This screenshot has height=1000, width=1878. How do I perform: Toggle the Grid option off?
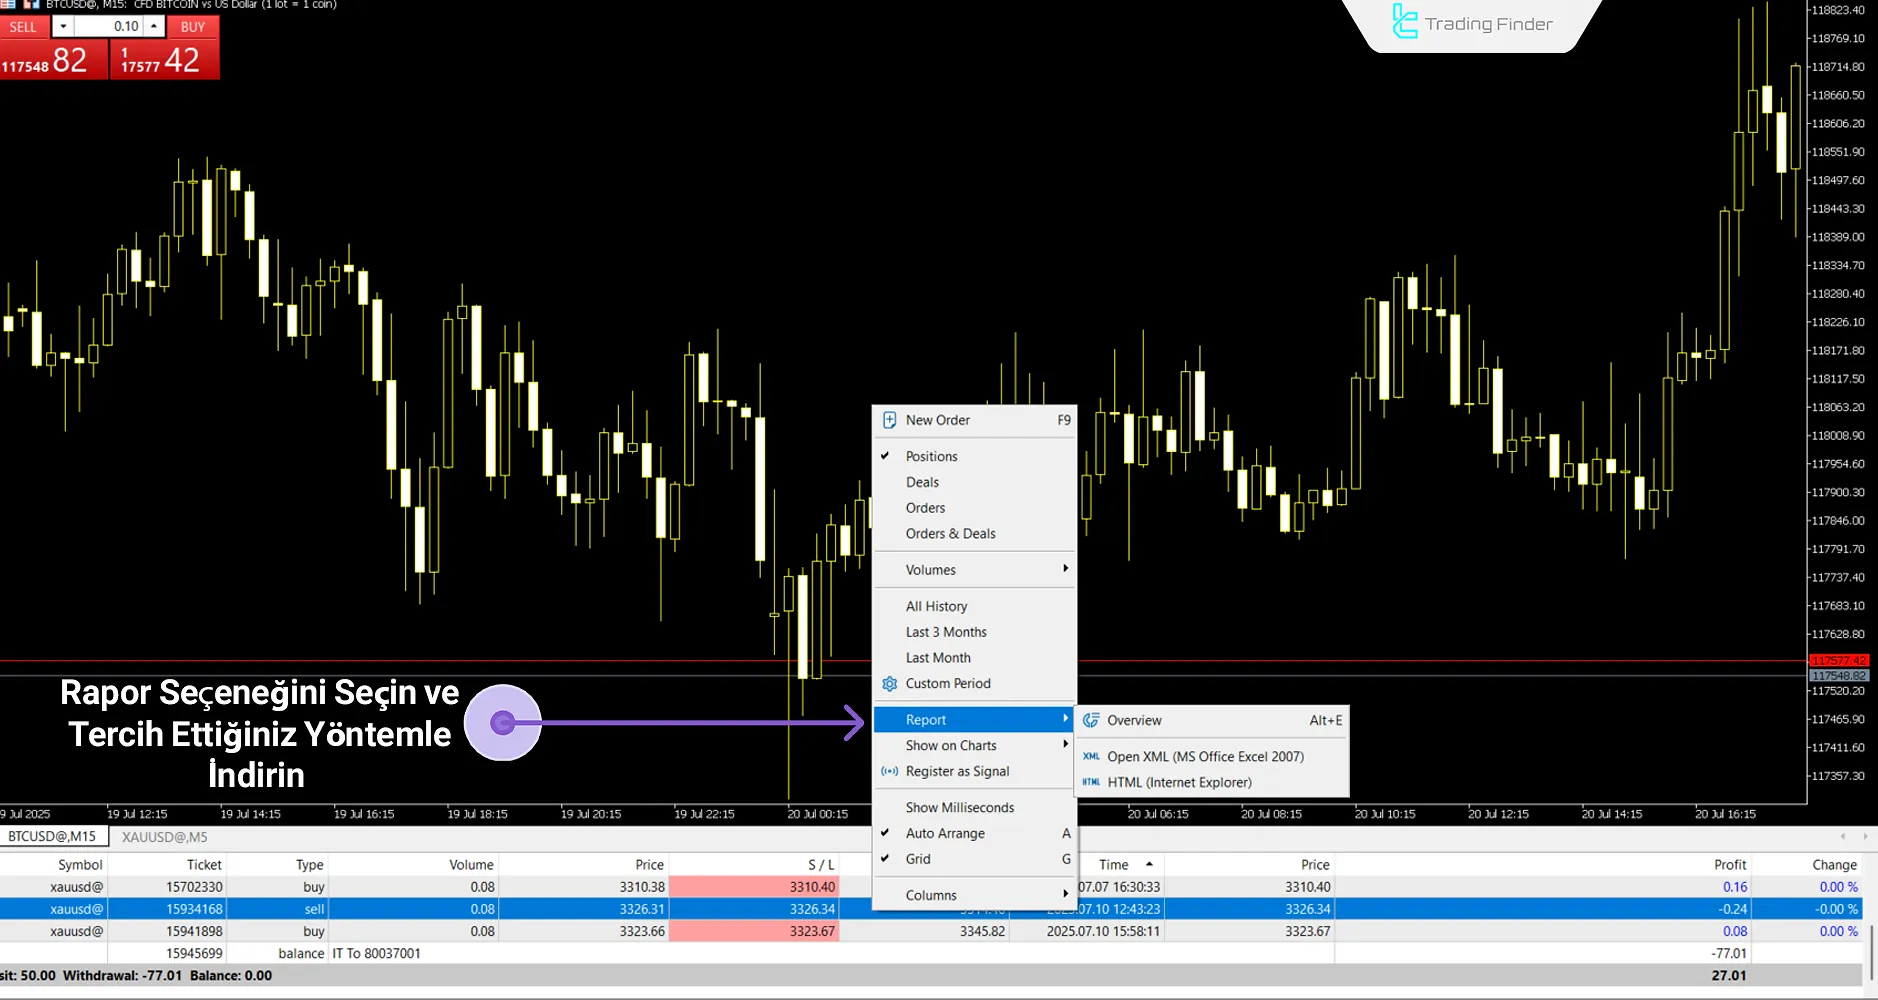pyautogui.click(x=918, y=860)
